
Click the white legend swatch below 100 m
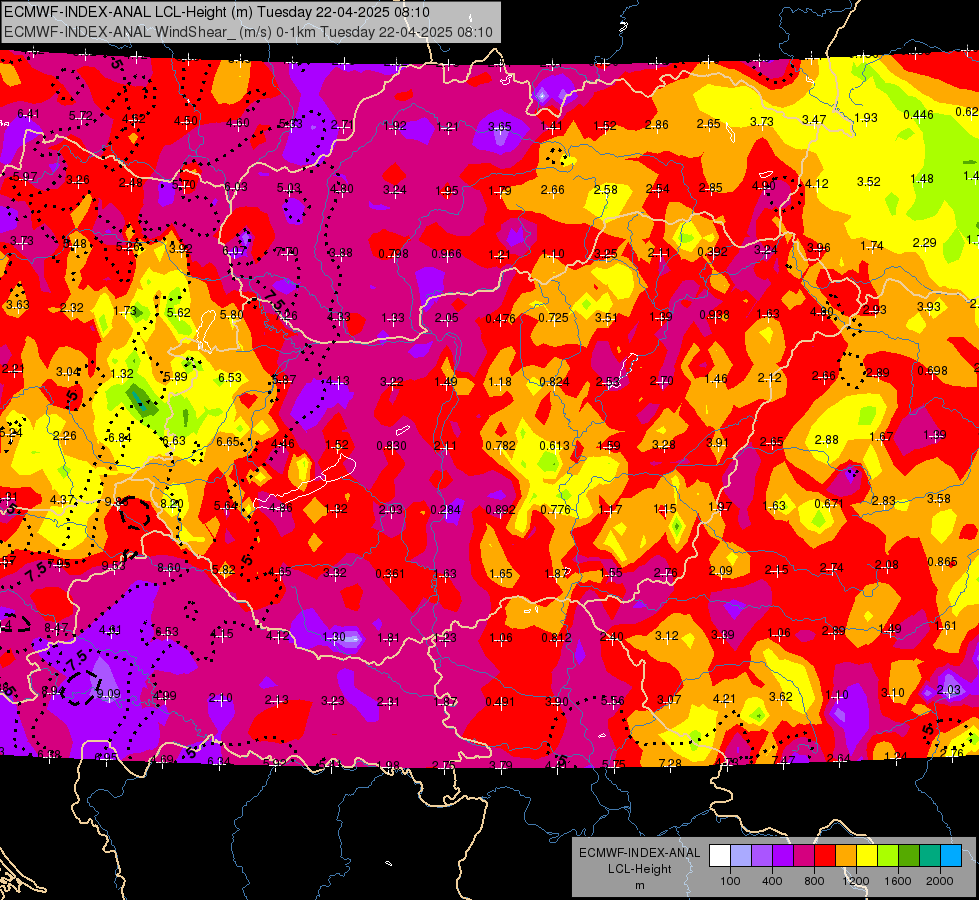[x=720, y=856]
